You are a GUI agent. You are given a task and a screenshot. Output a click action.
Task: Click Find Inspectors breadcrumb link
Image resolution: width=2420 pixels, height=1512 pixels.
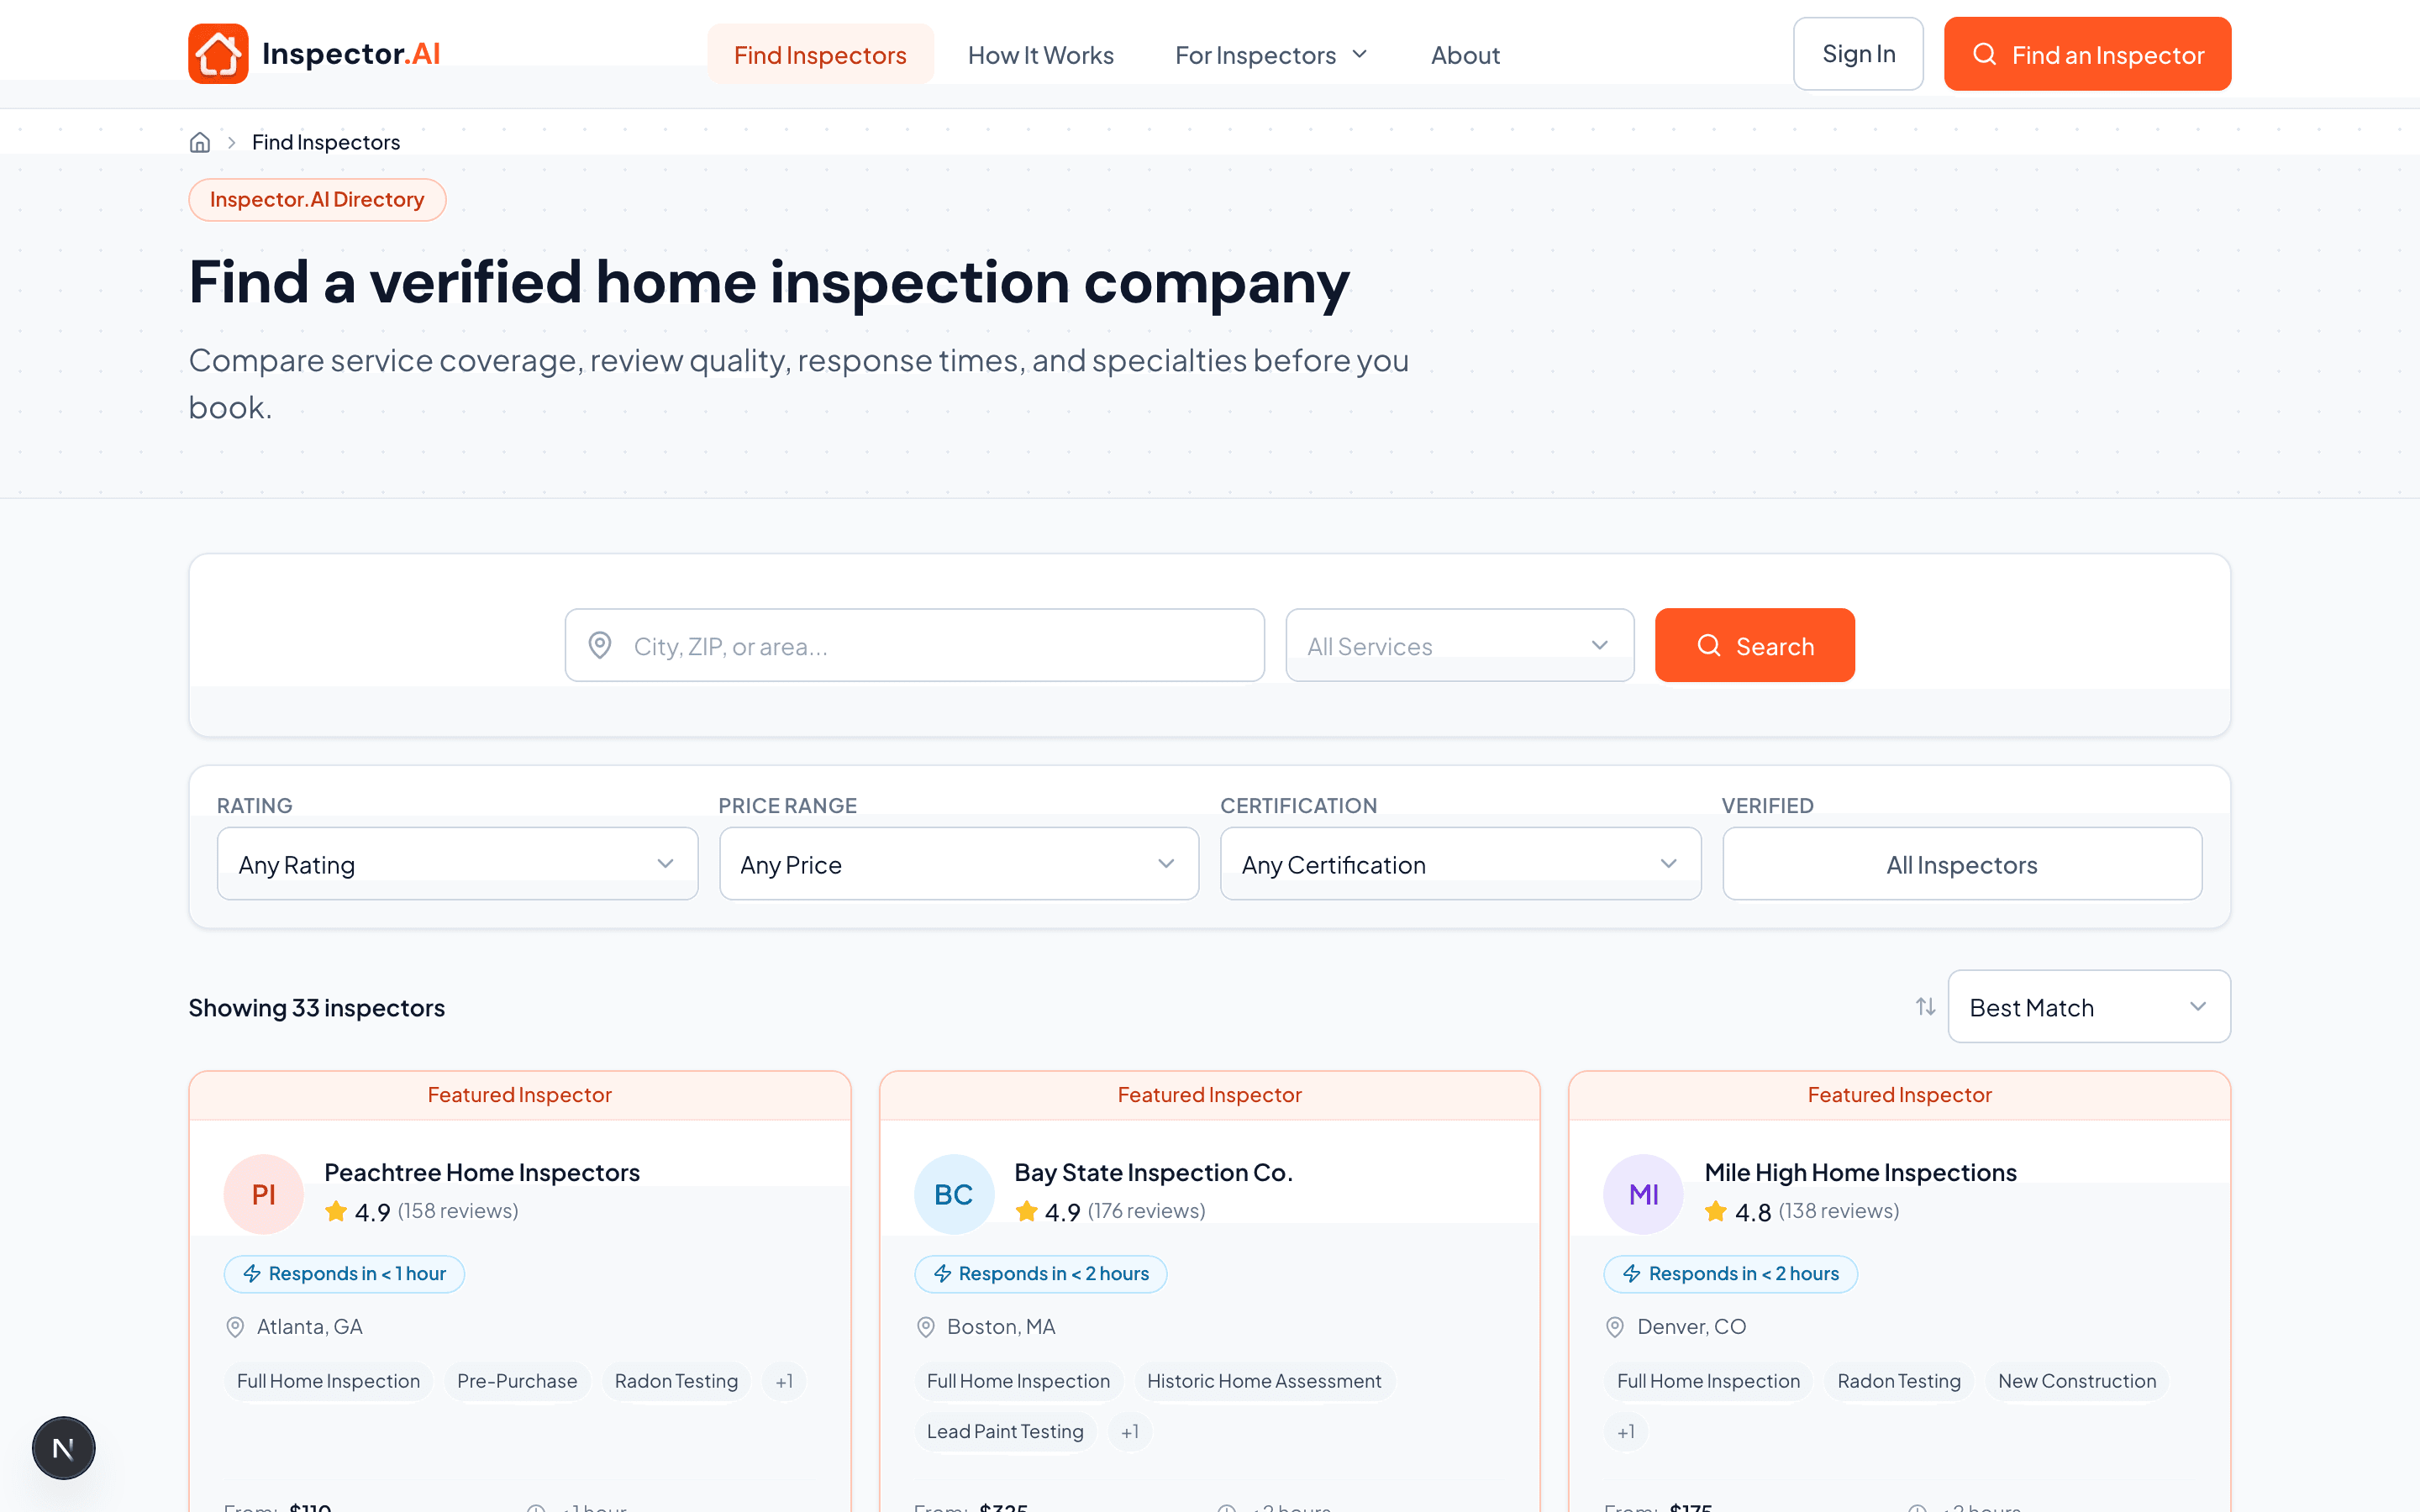tap(326, 142)
